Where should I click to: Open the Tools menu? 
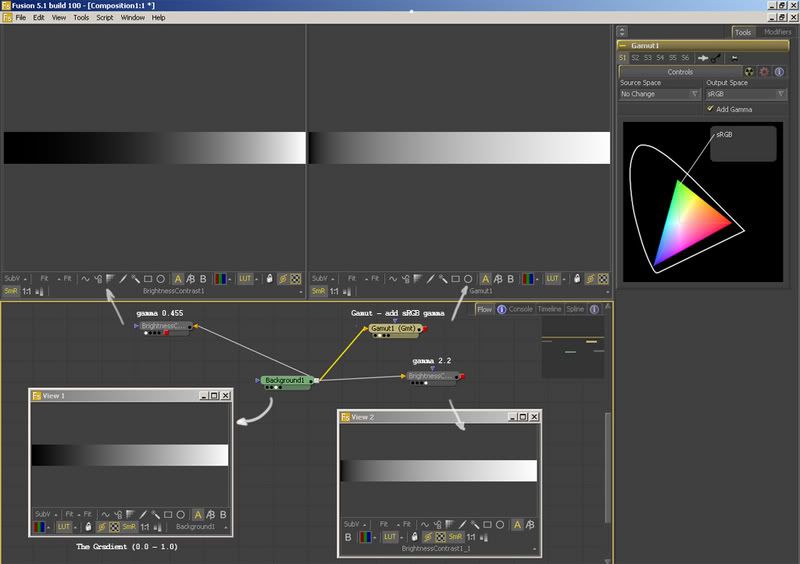[81, 17]
